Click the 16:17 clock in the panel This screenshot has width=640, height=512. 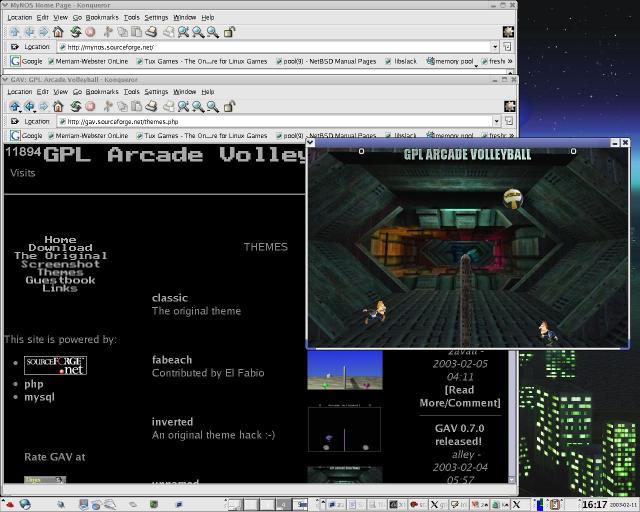594,505
